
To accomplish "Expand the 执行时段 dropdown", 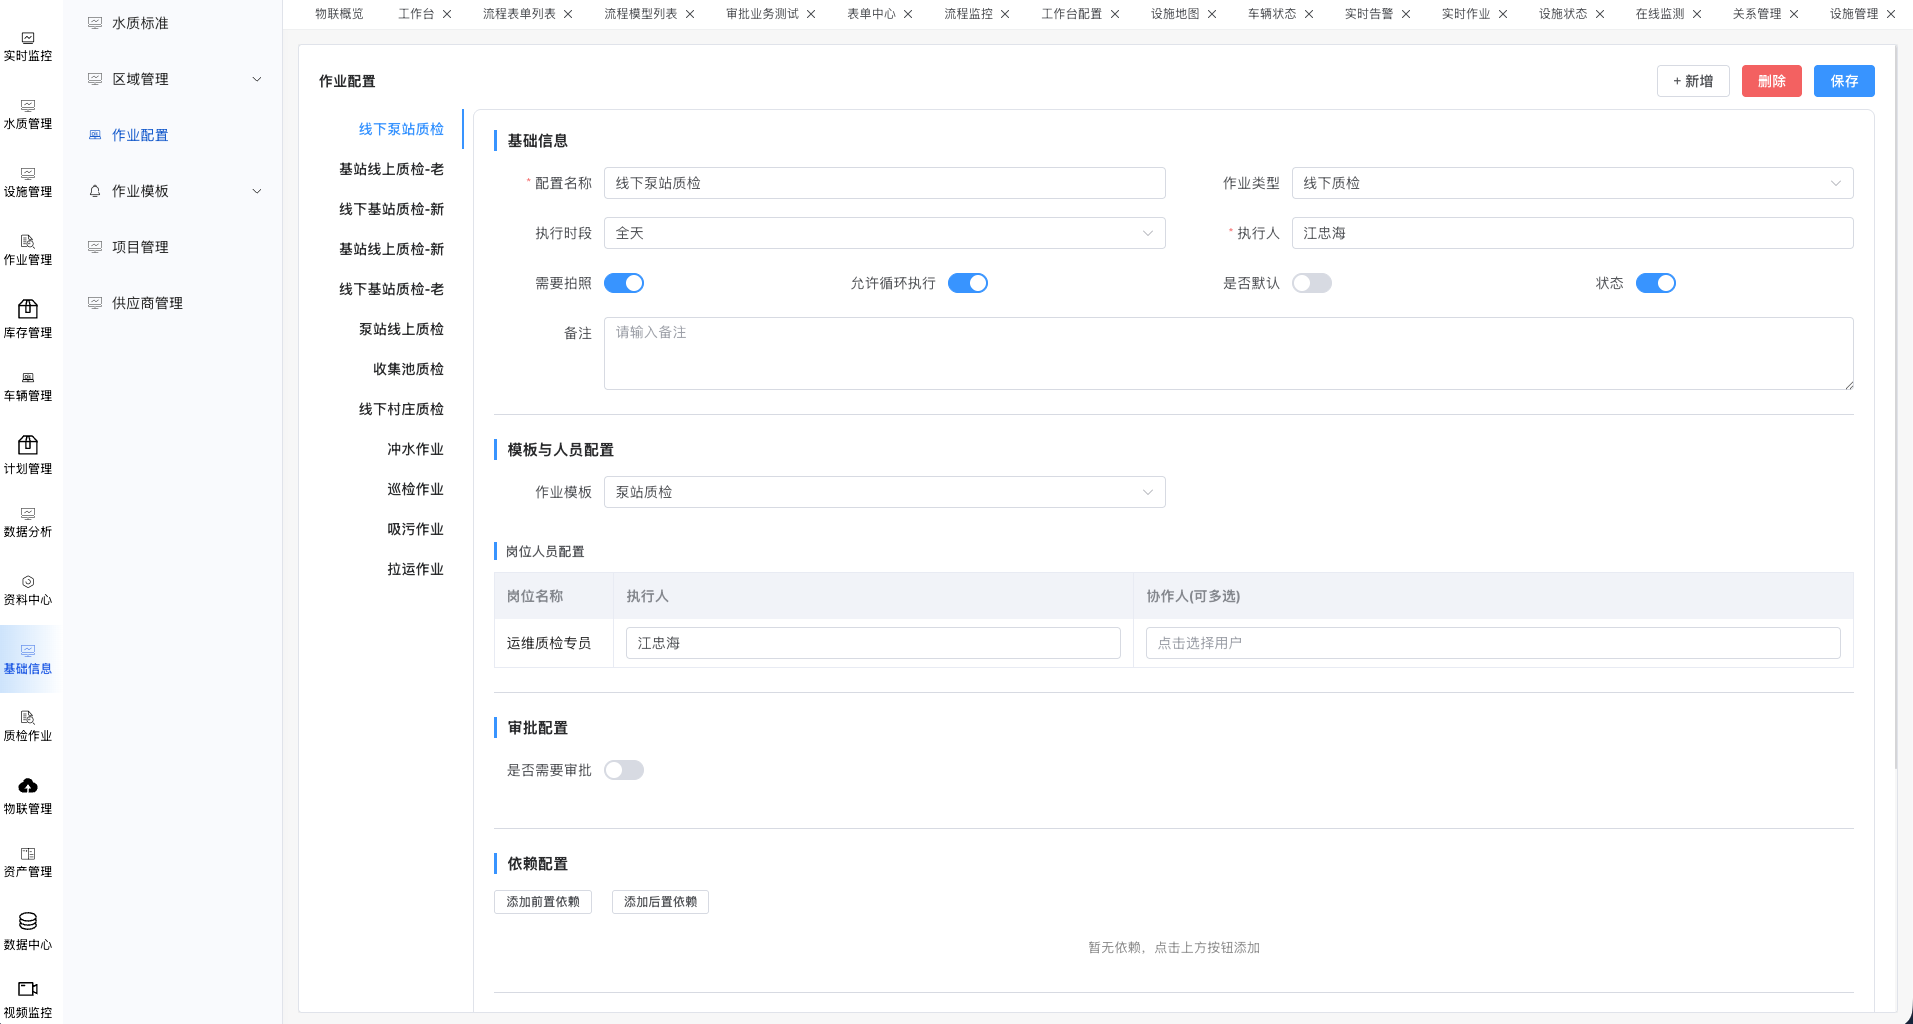I will (884, 233).
